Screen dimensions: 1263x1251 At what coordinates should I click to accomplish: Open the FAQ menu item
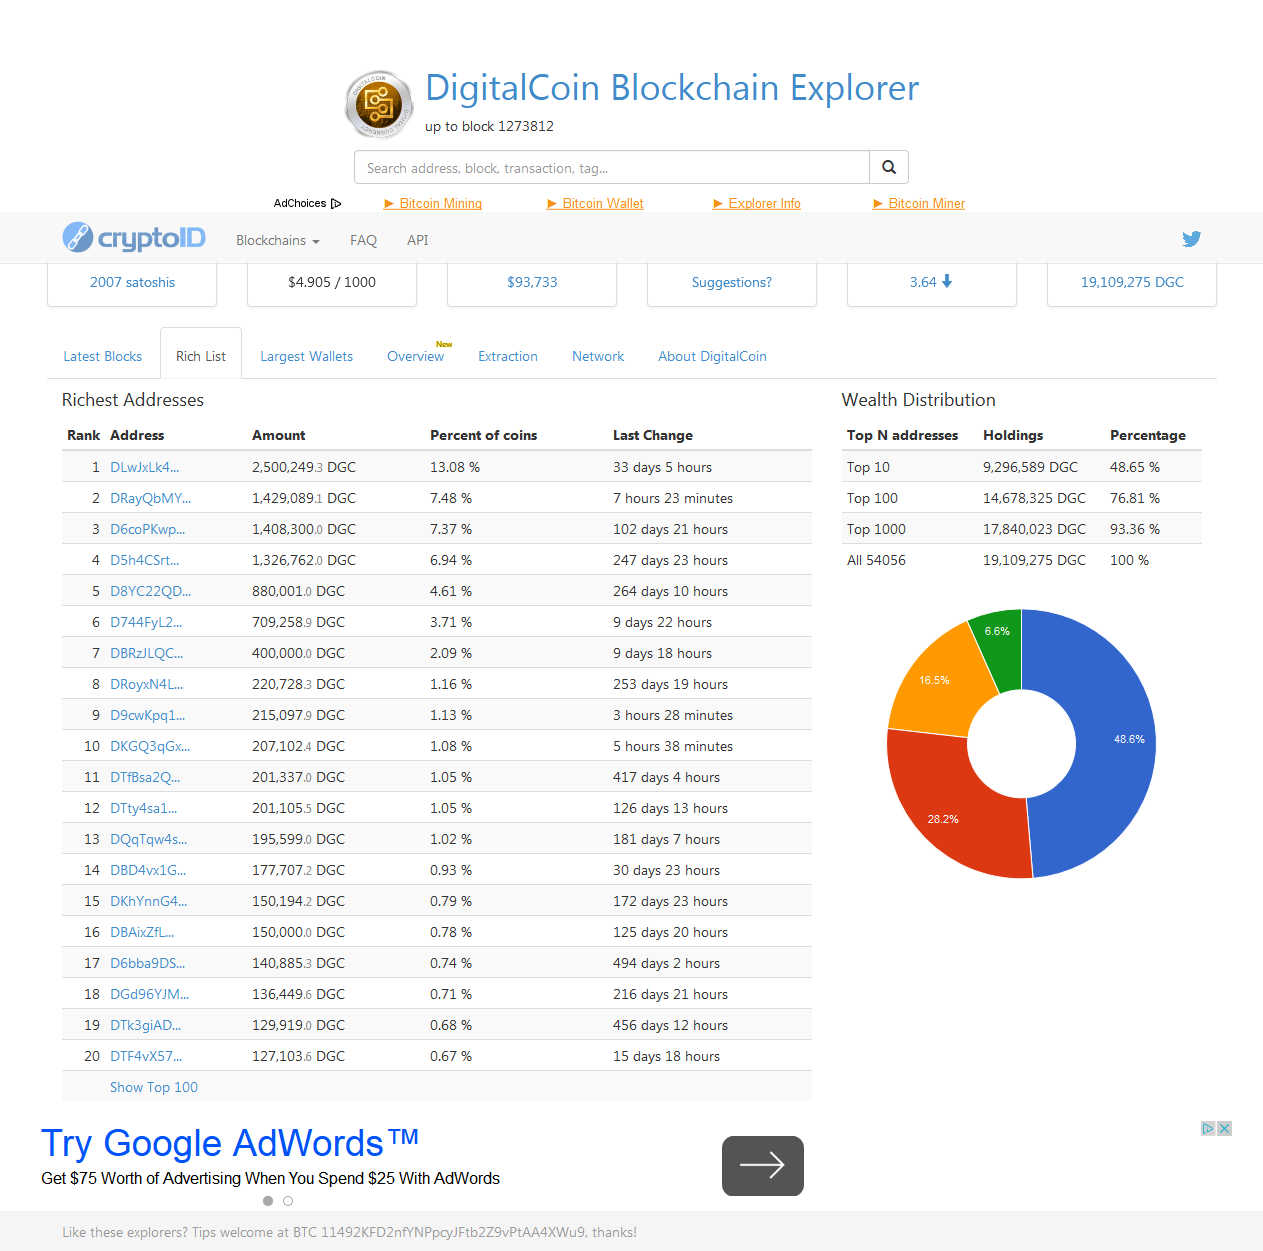pos(363,240)
